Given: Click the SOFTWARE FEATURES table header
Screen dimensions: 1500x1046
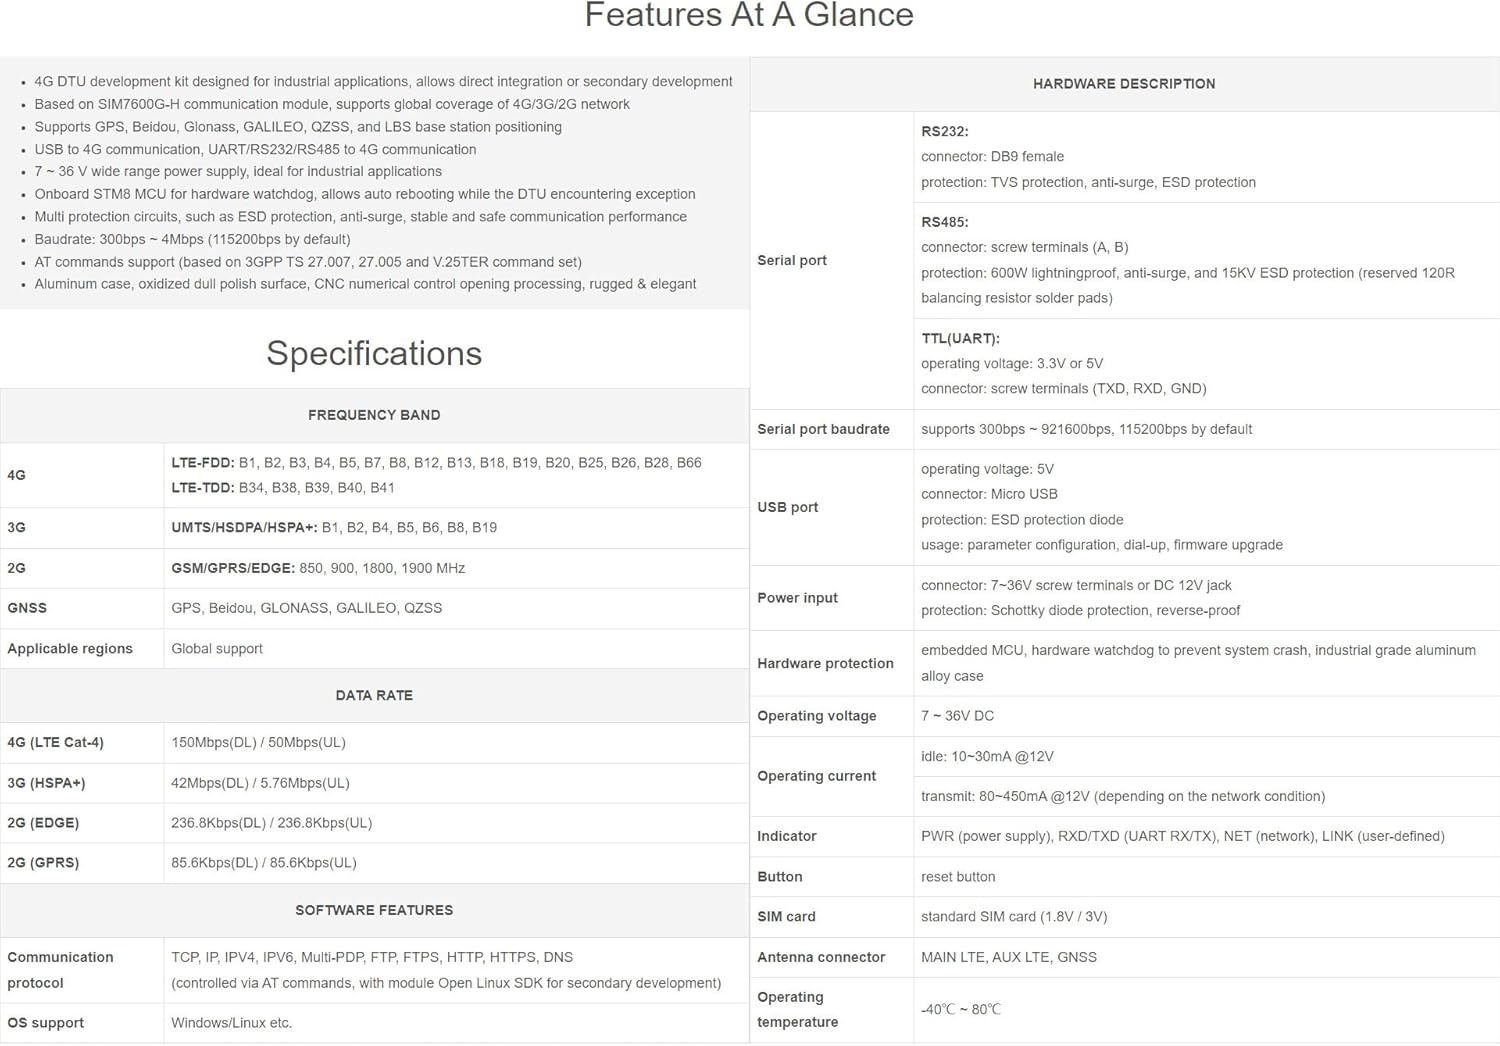Looking at the screenshot, I should click(374, 910).
